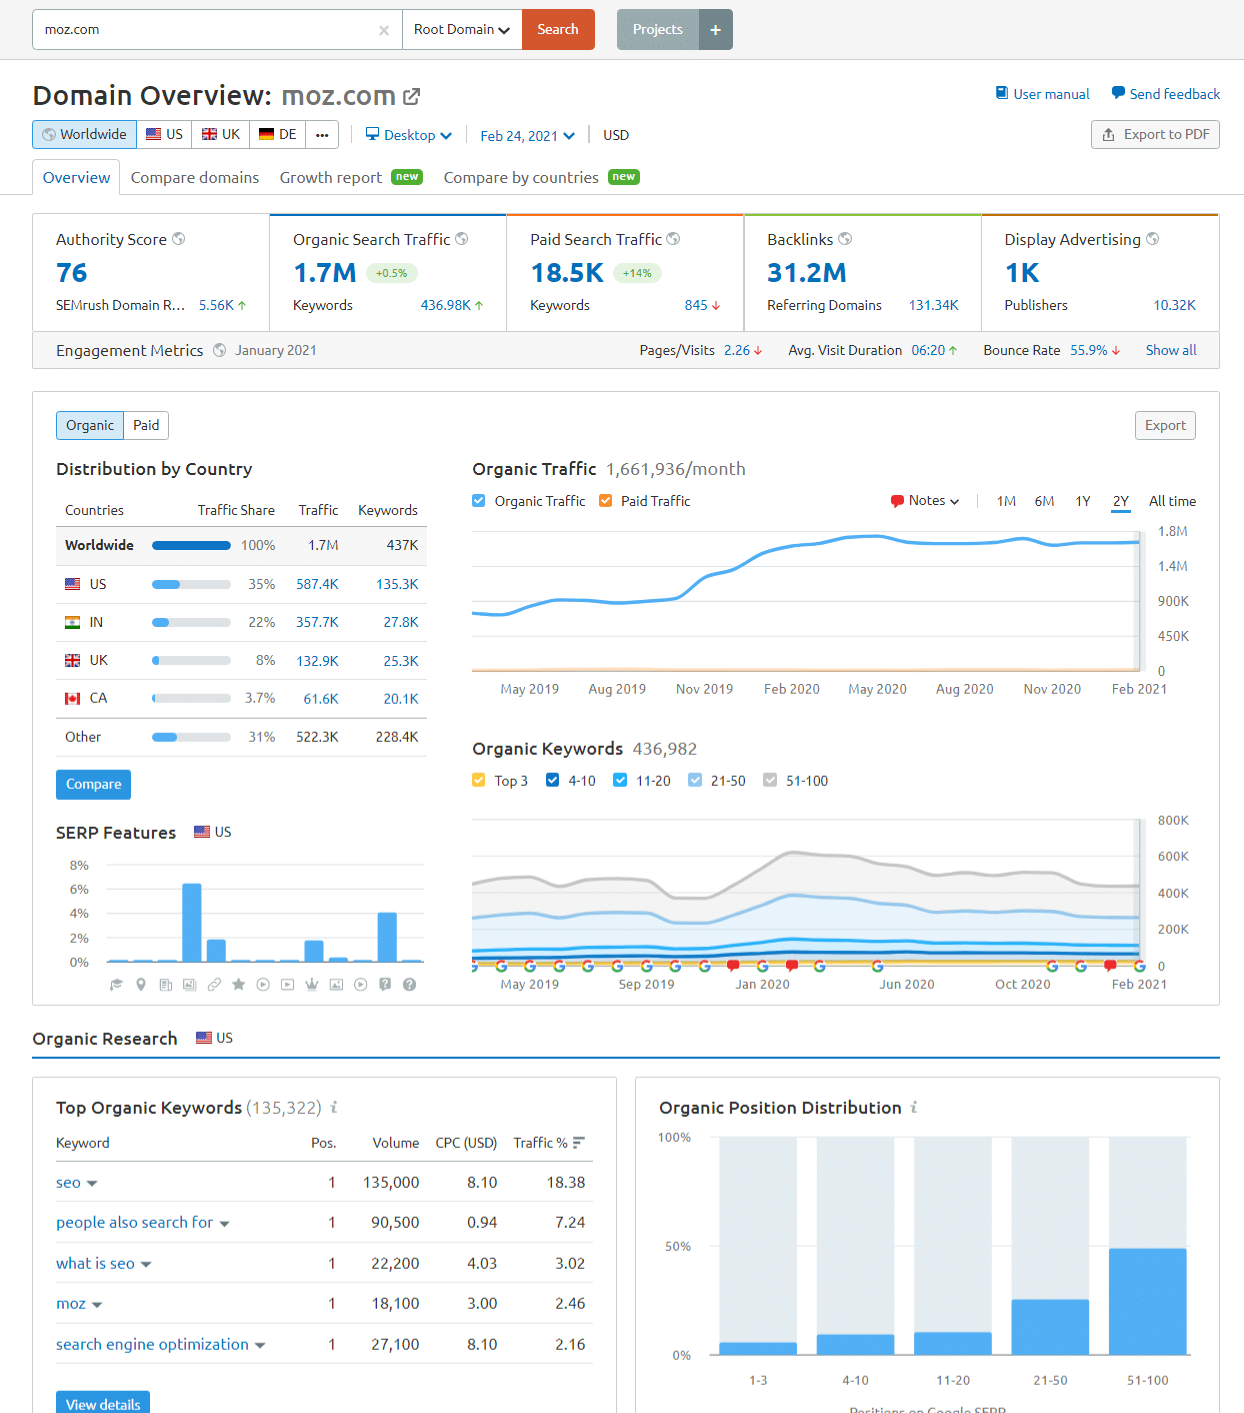Open the Growth report tab
Image resolution: width=1244 pixels, height=1413 pixels.
coord(351,177)
